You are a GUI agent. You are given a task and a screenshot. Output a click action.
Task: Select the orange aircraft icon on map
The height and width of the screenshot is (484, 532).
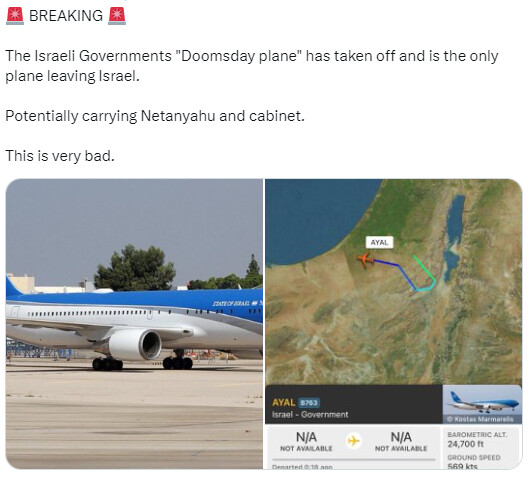click(366, 260)
